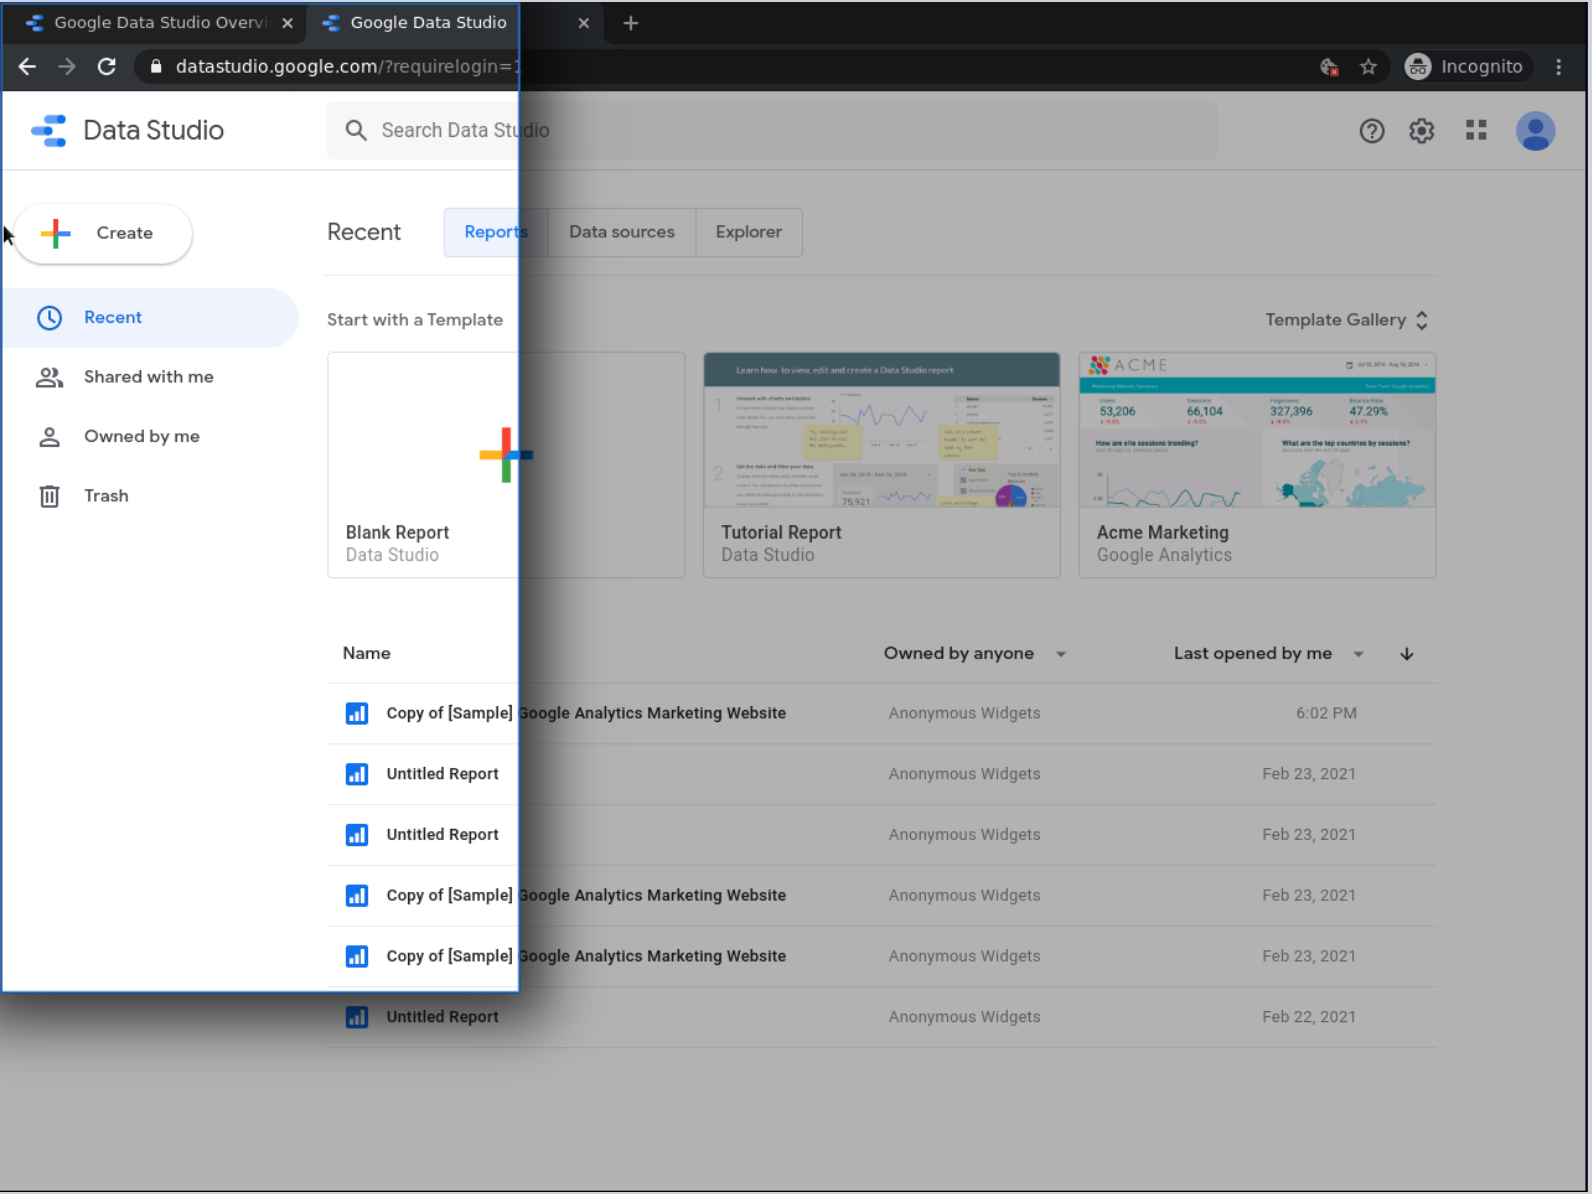Open the Owned by anyone dropdown
This screenshot has height=1194, width=1592.
click(975, 654)
